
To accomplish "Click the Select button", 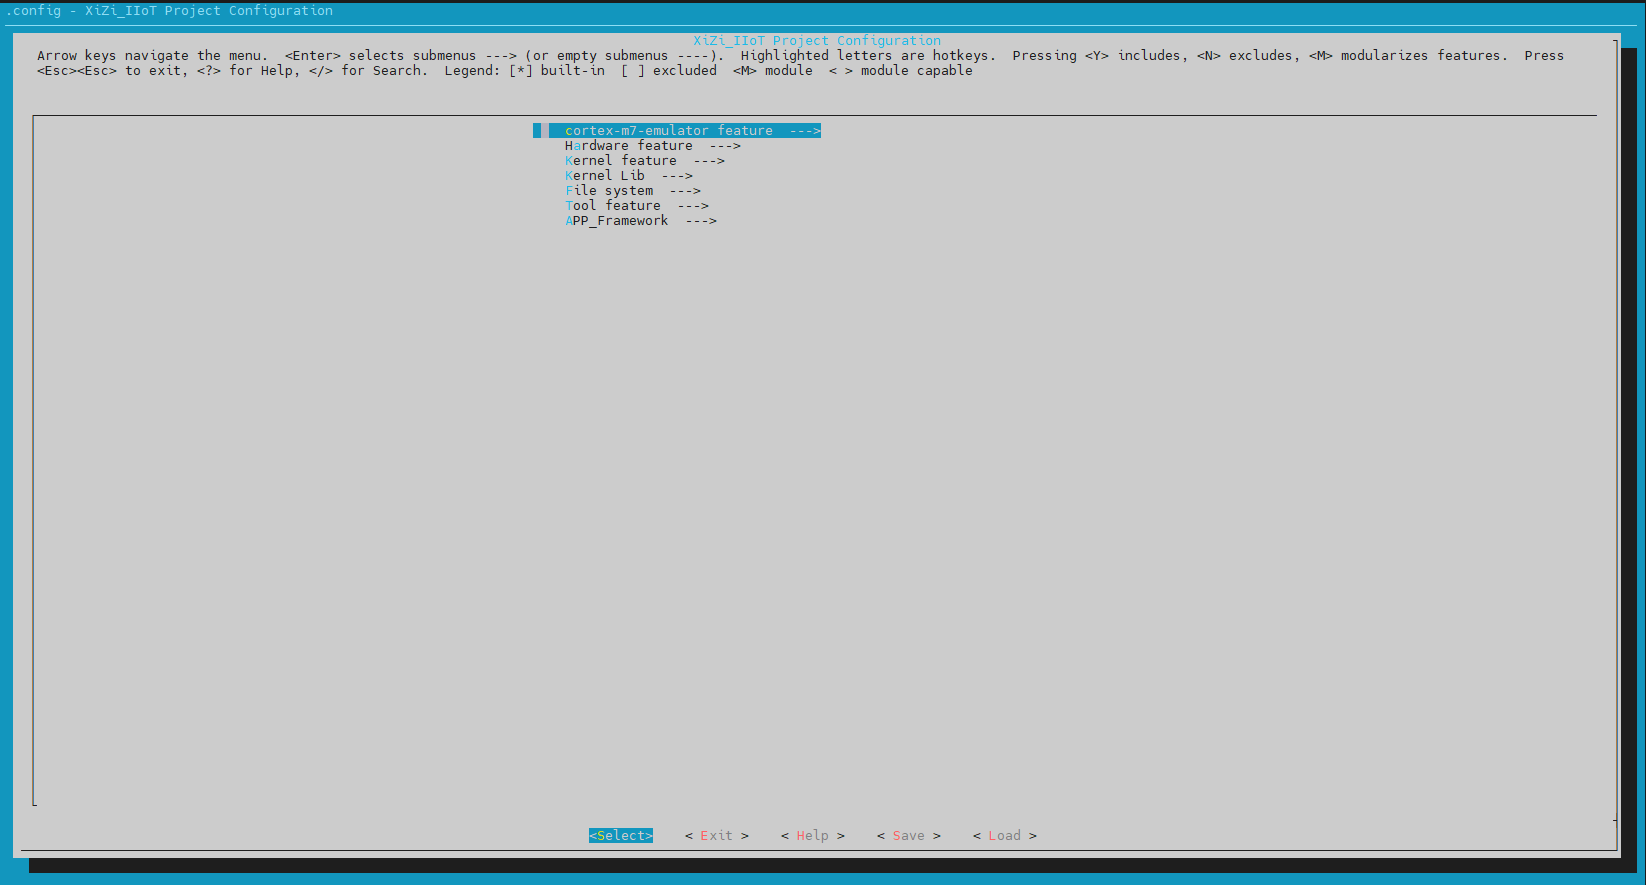I will [x=621, y=836].
